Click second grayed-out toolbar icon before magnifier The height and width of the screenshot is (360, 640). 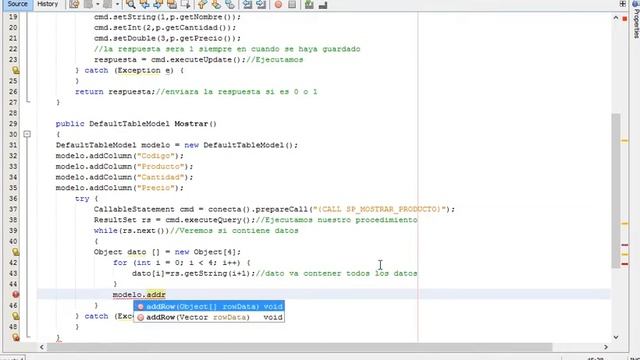click(x=107, y=4)
